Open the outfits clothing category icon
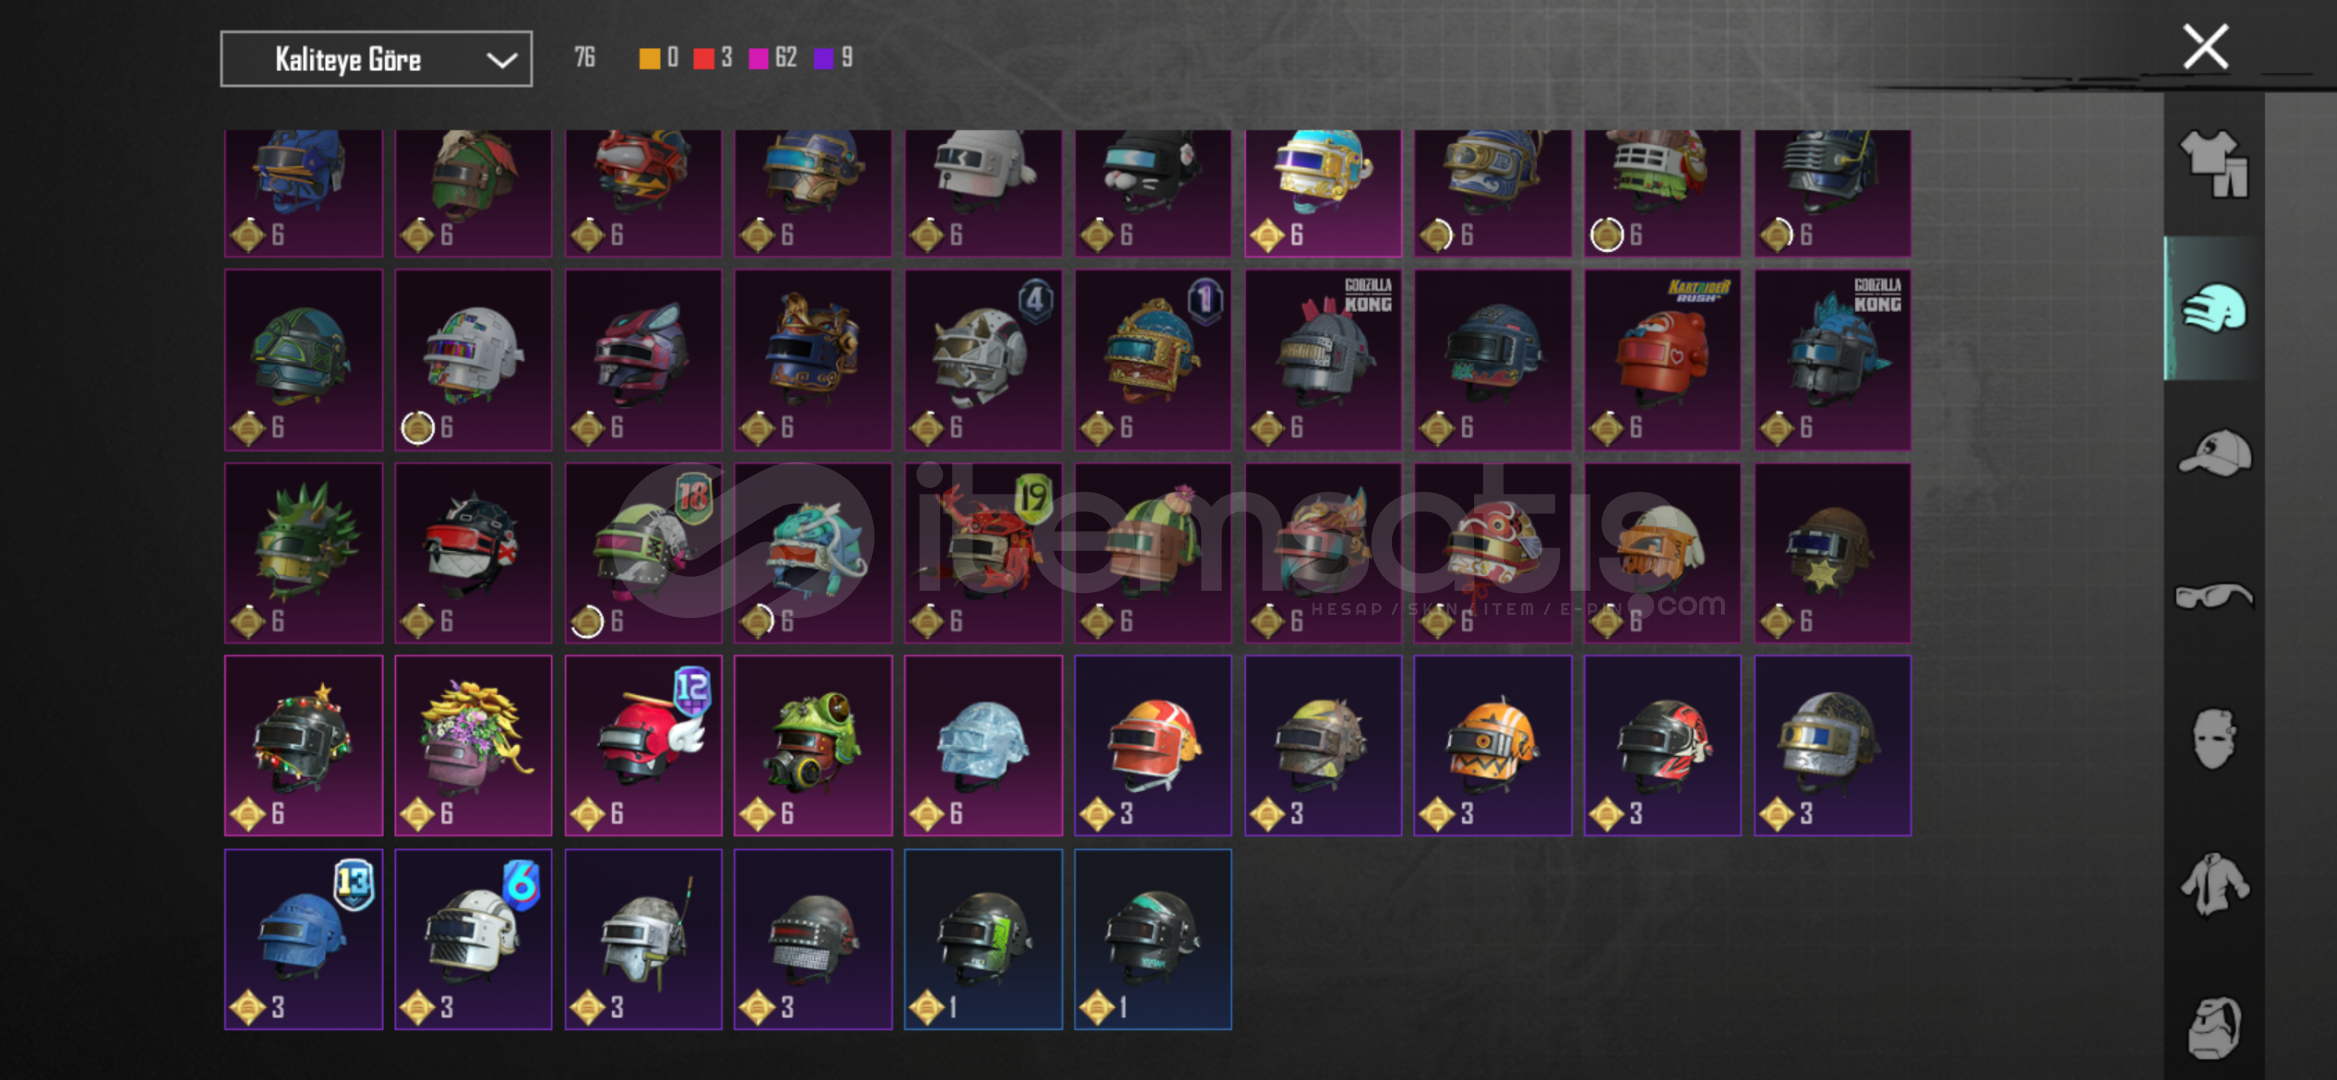Viewport: 2337px width, 1080px height. (2214, 164)
